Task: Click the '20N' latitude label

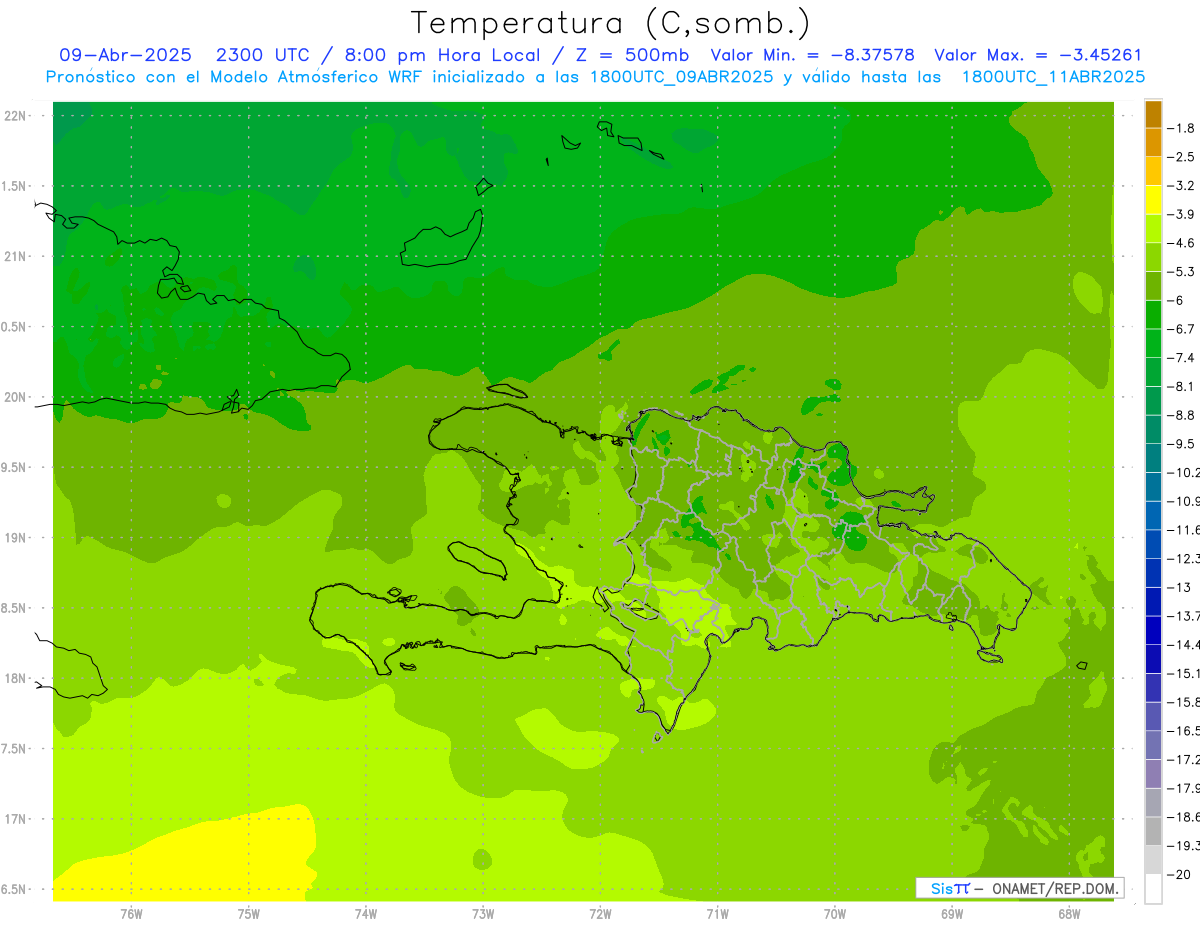Action: coord(16,398)
